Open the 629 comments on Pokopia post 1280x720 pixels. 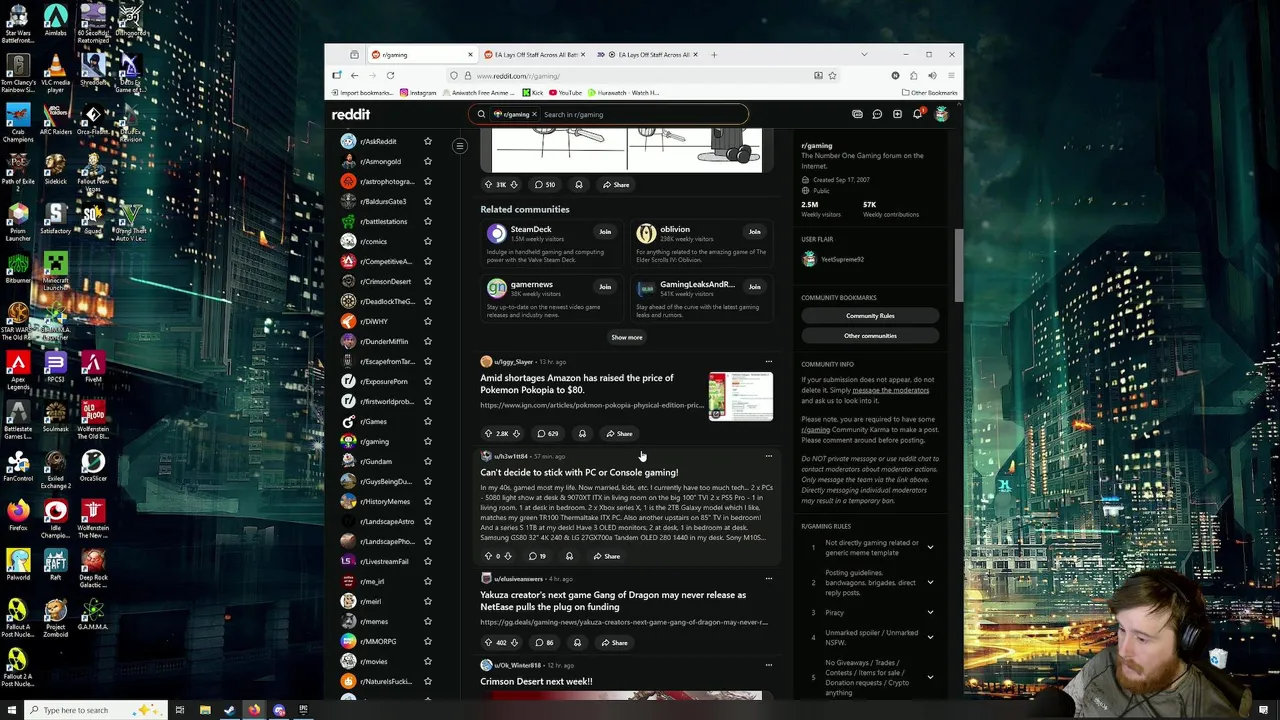click(547, 434)
